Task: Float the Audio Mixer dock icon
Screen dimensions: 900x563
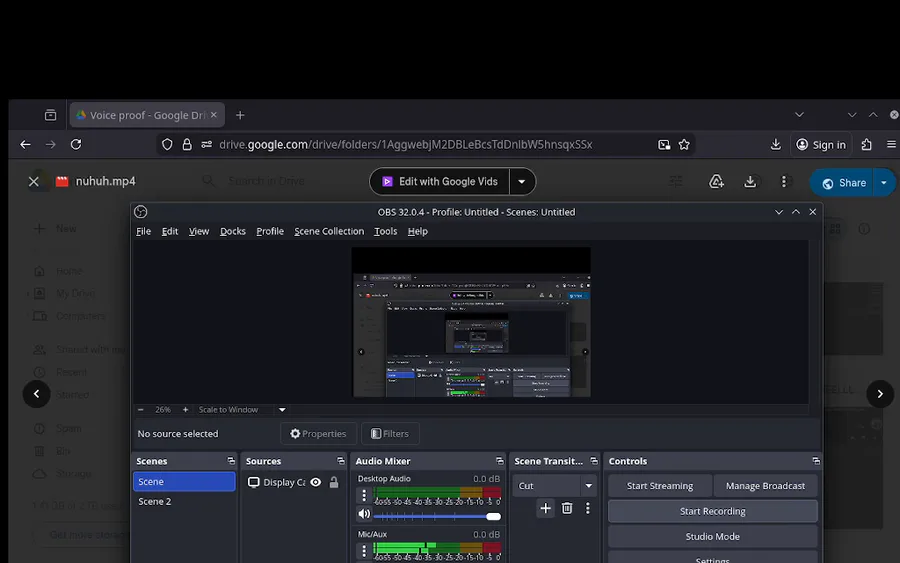Action: (499, 461)
